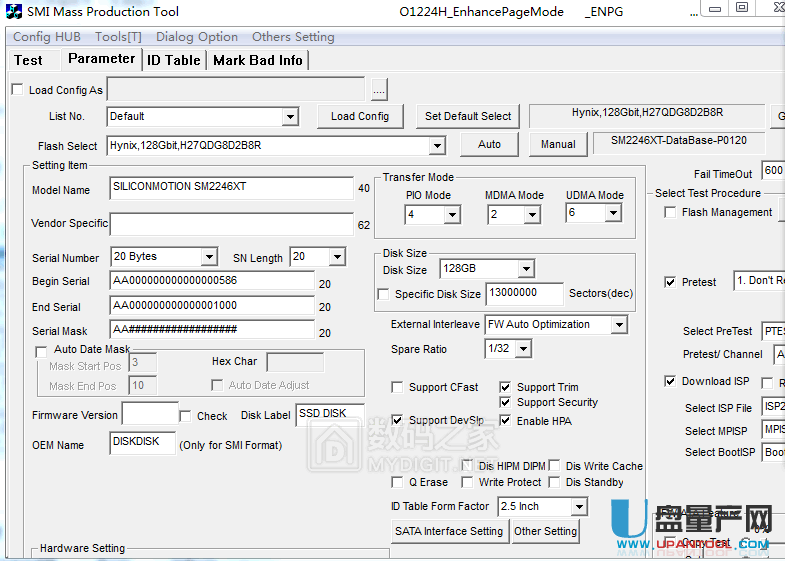Open the Mark Bad Info tab
Viewport: 785px width, 561px height.
pyautogui.click(x=258, y=60)
